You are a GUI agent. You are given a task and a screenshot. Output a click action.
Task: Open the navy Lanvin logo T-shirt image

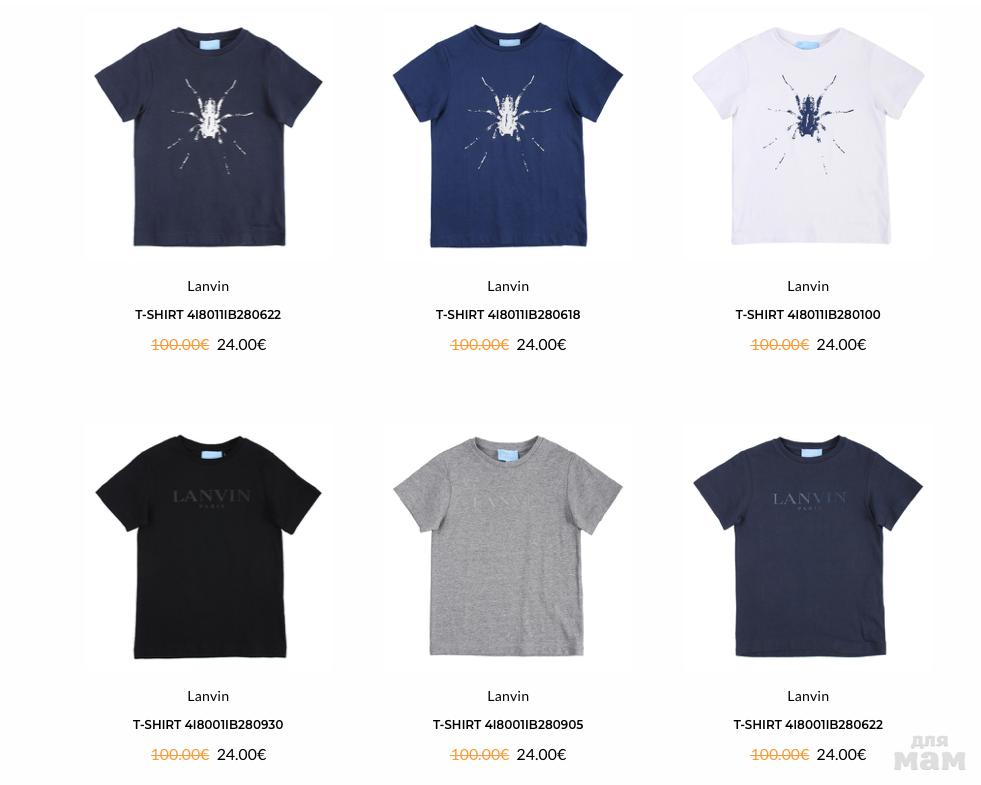click(x=808, y=547)
